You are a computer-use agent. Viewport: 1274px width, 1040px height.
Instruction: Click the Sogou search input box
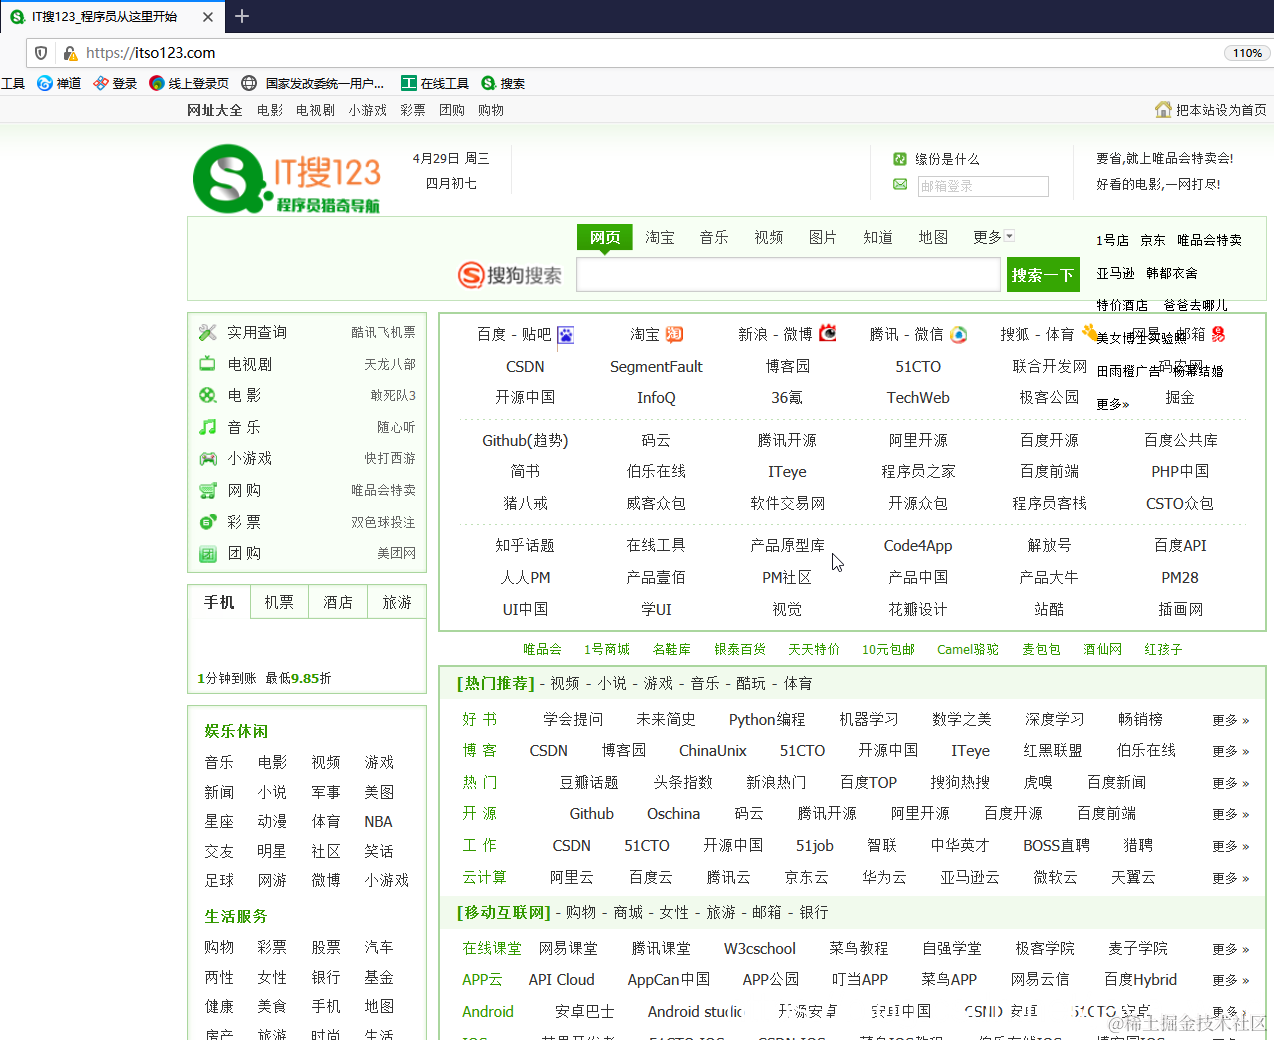click(x=789, y=275)
